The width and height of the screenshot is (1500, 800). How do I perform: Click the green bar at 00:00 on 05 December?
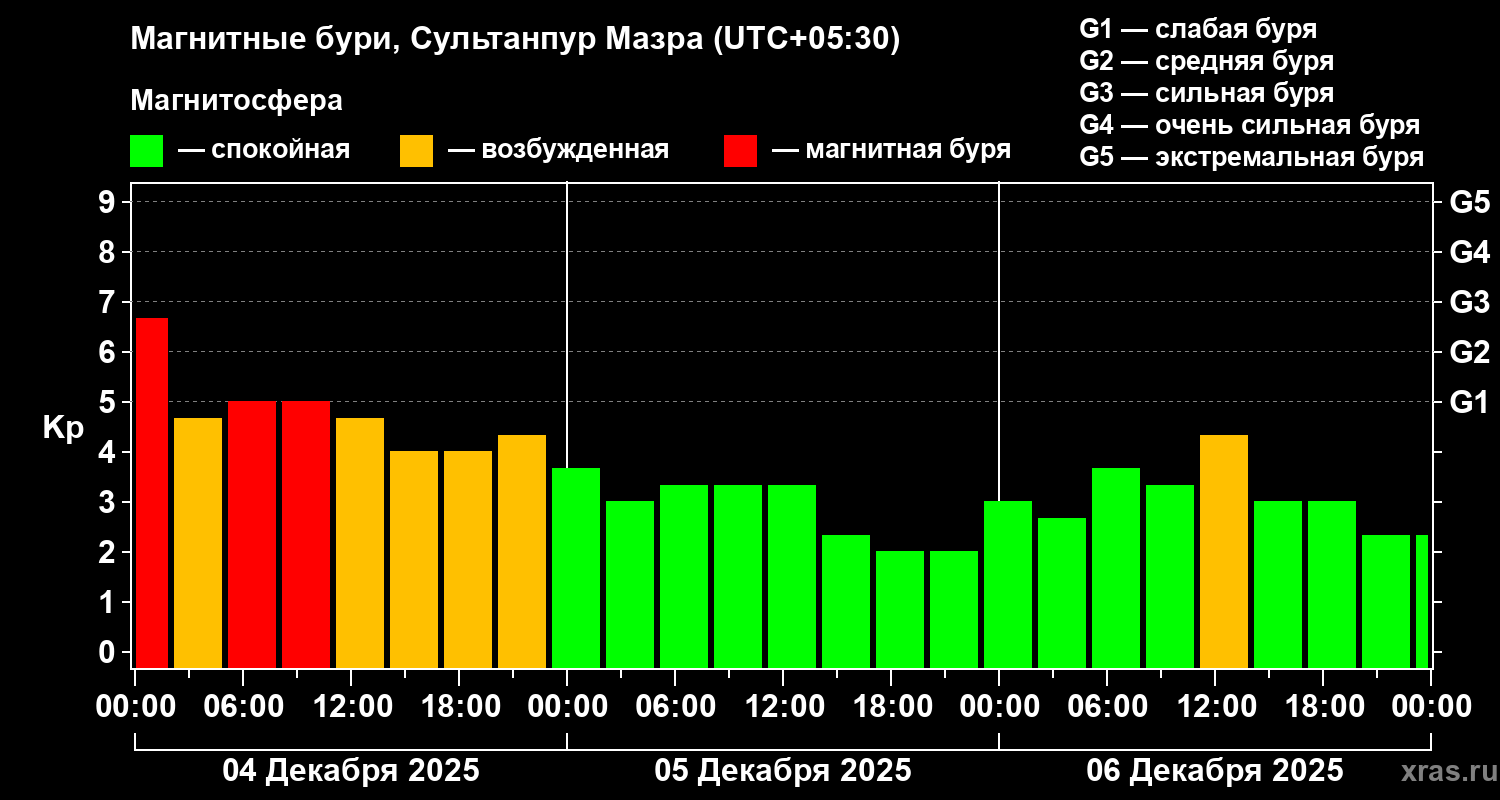coord(576,568)
